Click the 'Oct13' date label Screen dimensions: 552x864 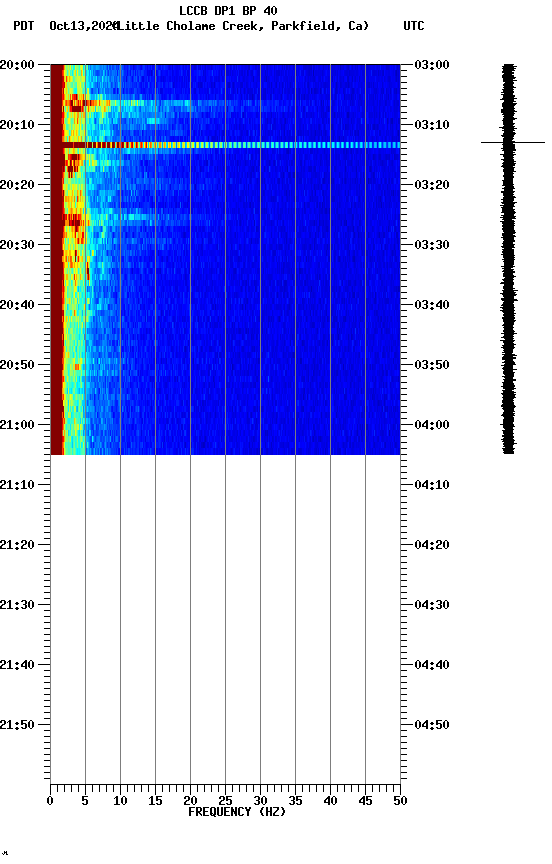coord(65,26)
